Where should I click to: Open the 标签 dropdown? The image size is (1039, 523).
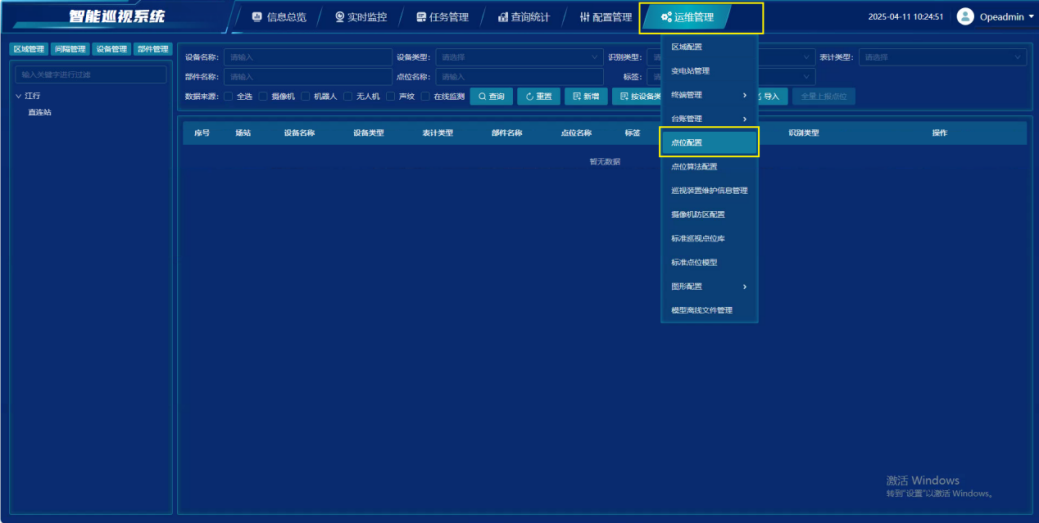click(731, 77)
